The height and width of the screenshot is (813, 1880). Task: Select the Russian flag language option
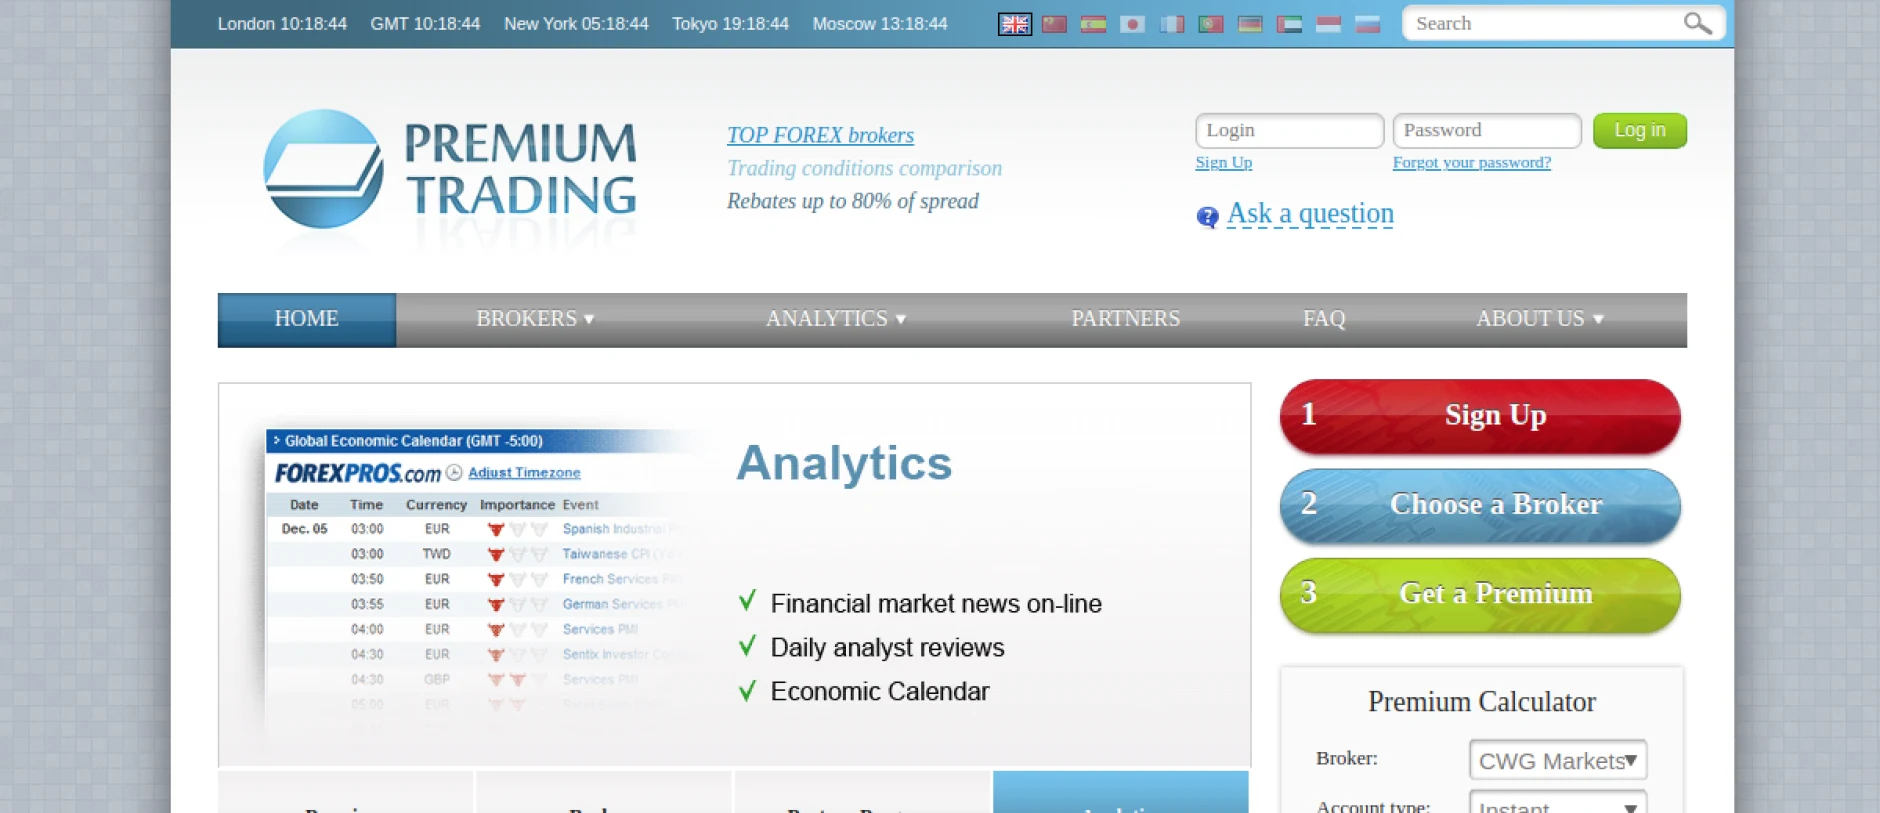1367,24
